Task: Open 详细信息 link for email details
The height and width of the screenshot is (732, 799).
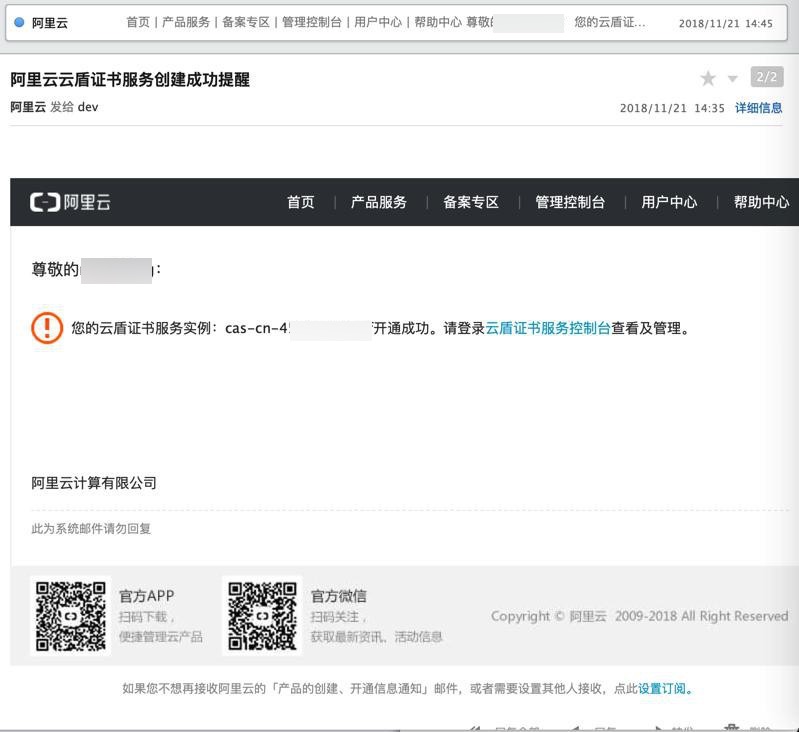Action: click(x=758, y=108)
